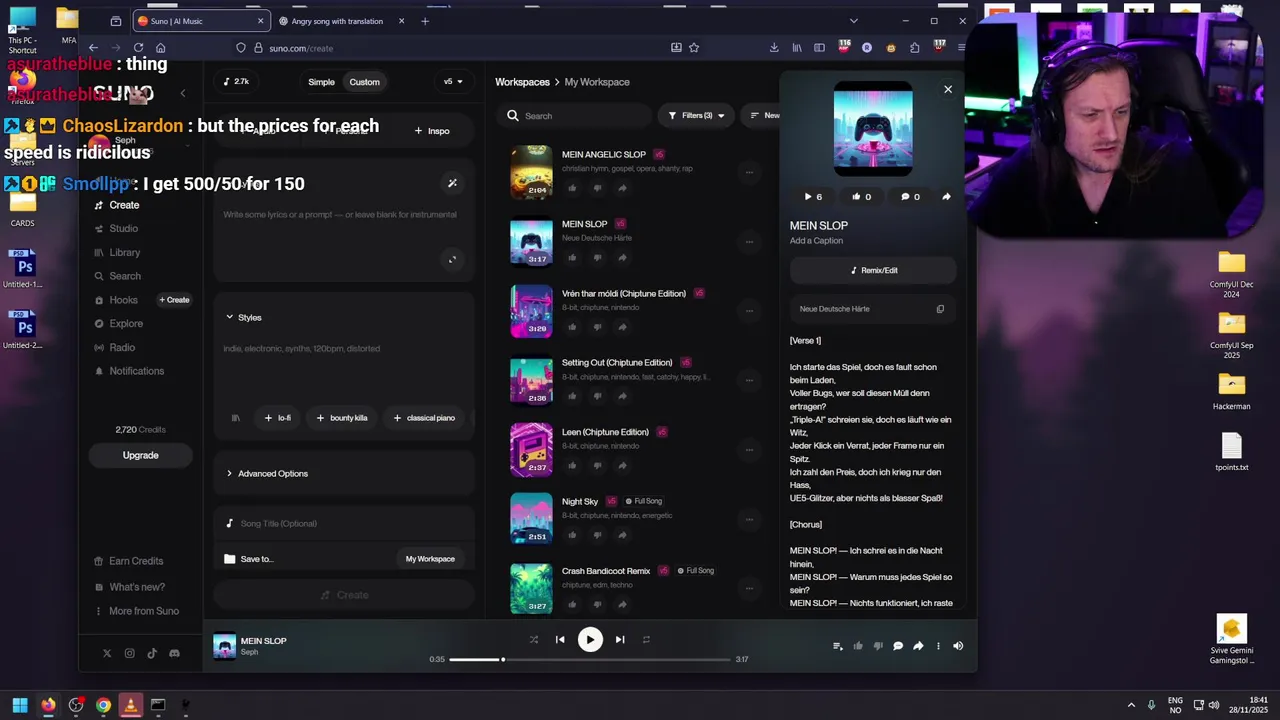Click the magic wand lyrics icon

[452, 183]
